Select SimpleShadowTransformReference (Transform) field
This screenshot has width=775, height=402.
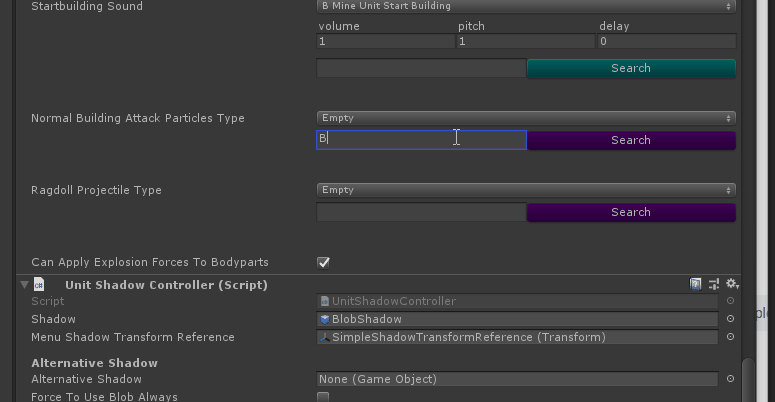(517, 337)
